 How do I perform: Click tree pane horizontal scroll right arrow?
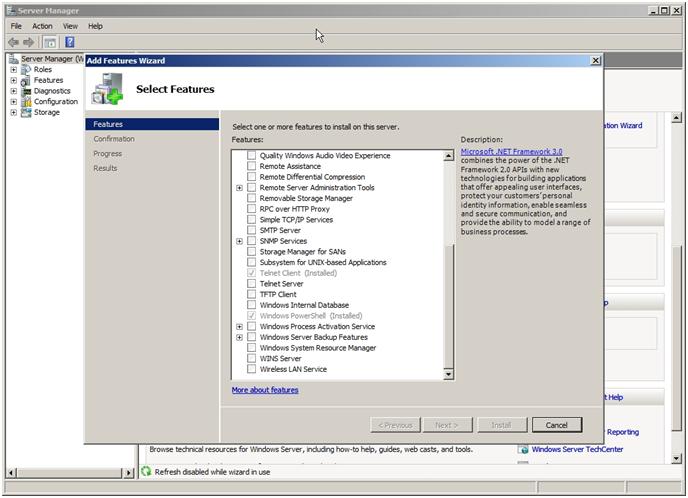point(129,473)
